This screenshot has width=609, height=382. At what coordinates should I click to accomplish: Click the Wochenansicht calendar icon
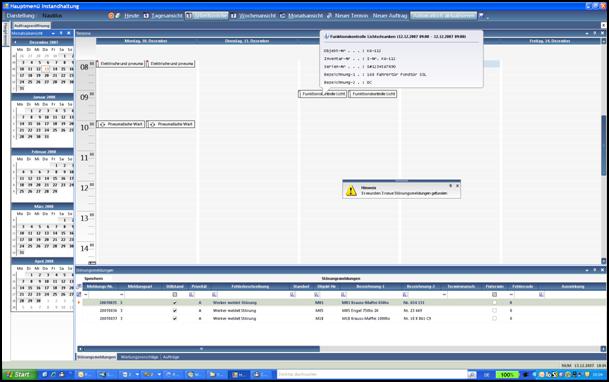pos(233,16)
